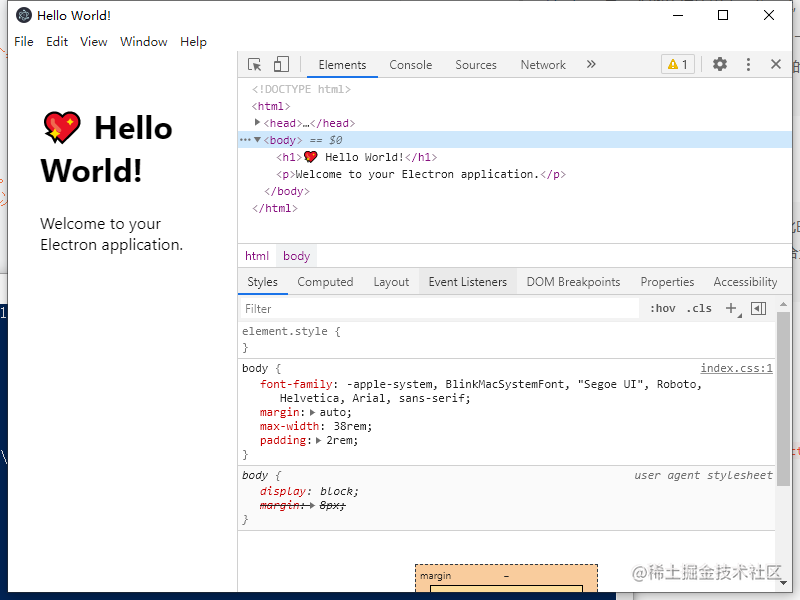800x600 pixels.
Task: Select the closing </html> tag line
Action: (x=274, y=208)
